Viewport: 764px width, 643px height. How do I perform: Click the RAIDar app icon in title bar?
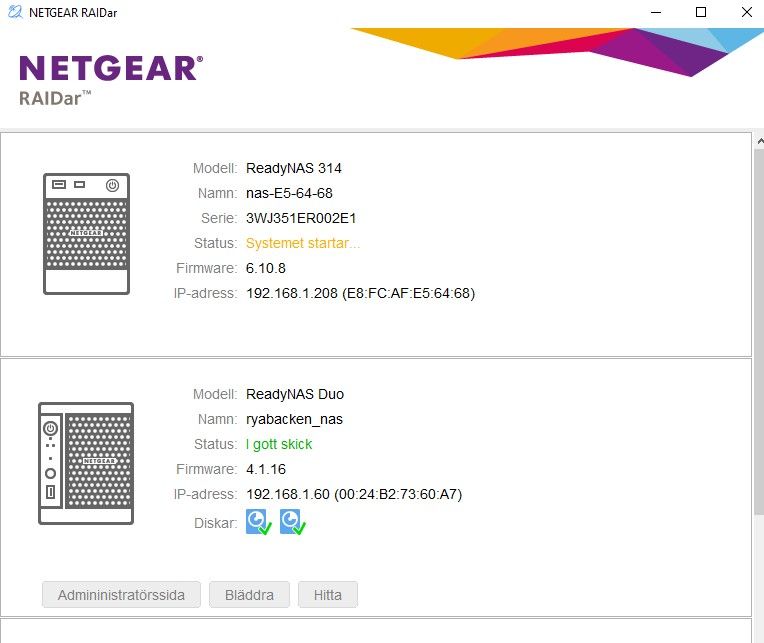coord(15,12)
